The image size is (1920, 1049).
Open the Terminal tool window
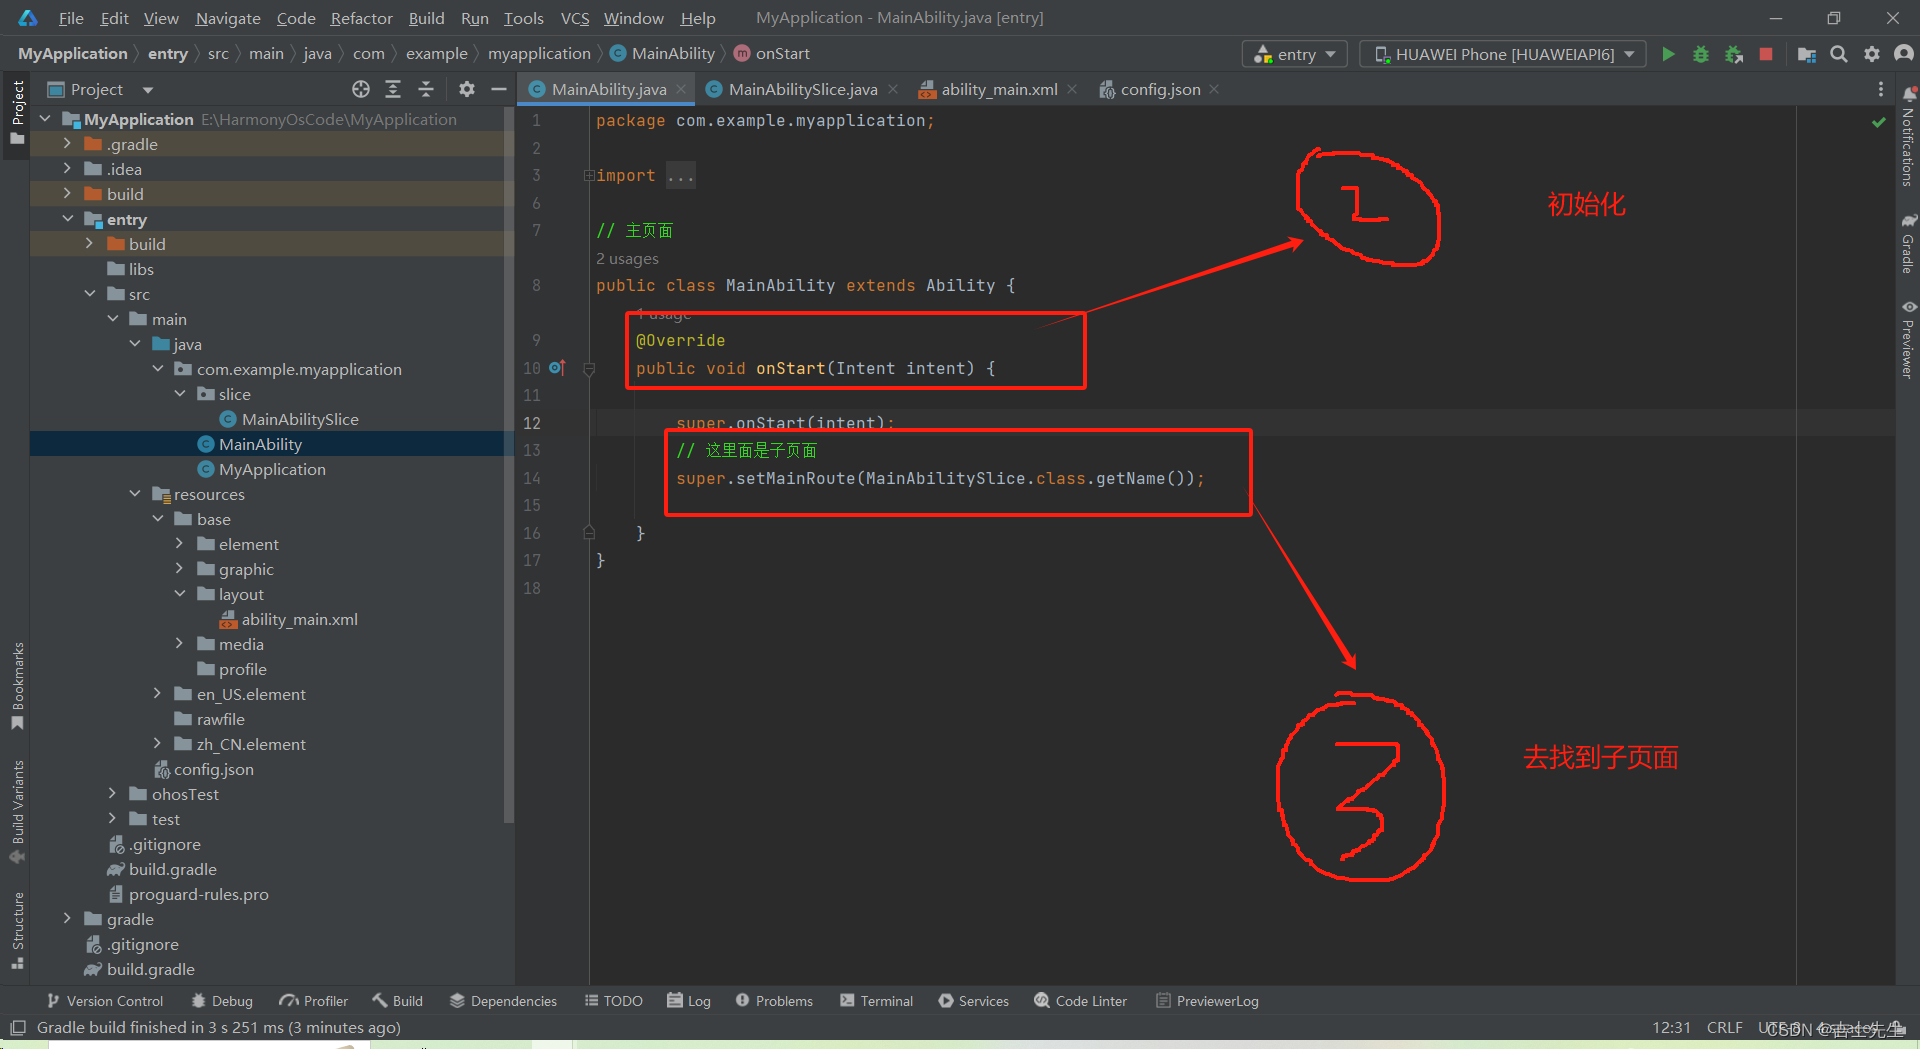pyautogui.click(x=876, y=1001)
